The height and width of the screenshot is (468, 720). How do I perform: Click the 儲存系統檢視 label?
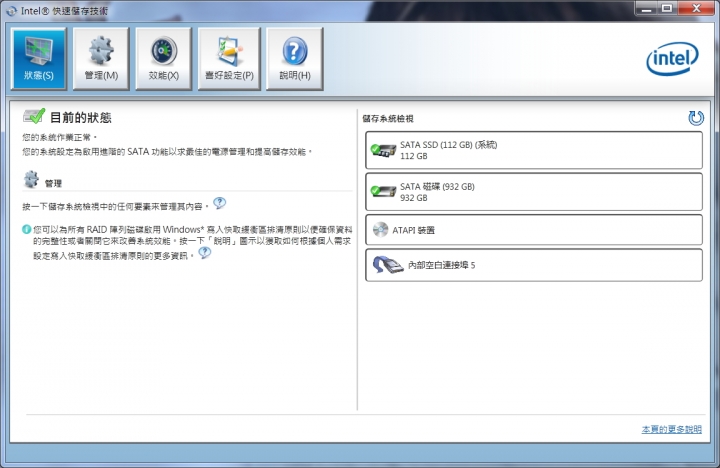(388, 118)
